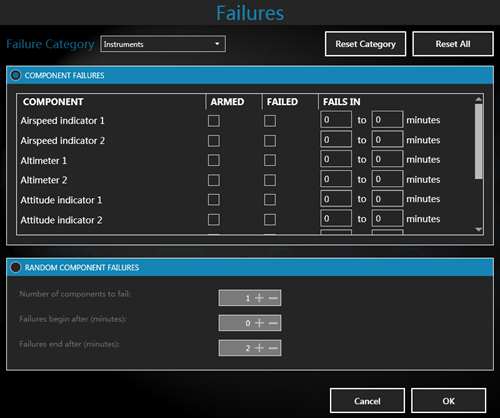
Task: Click the component list scroll up arrow
Action: pyautogui.click(x=479, y=99)
